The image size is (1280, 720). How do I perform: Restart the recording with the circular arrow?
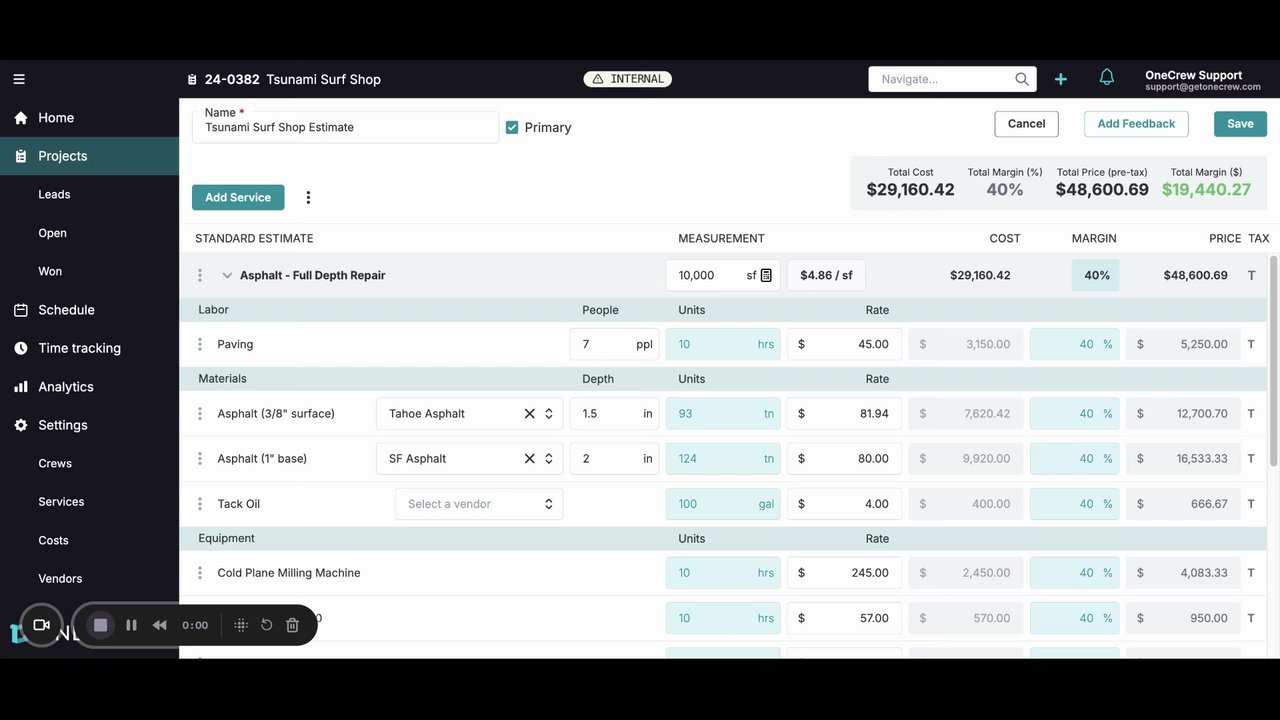click(x=267, y=625)
